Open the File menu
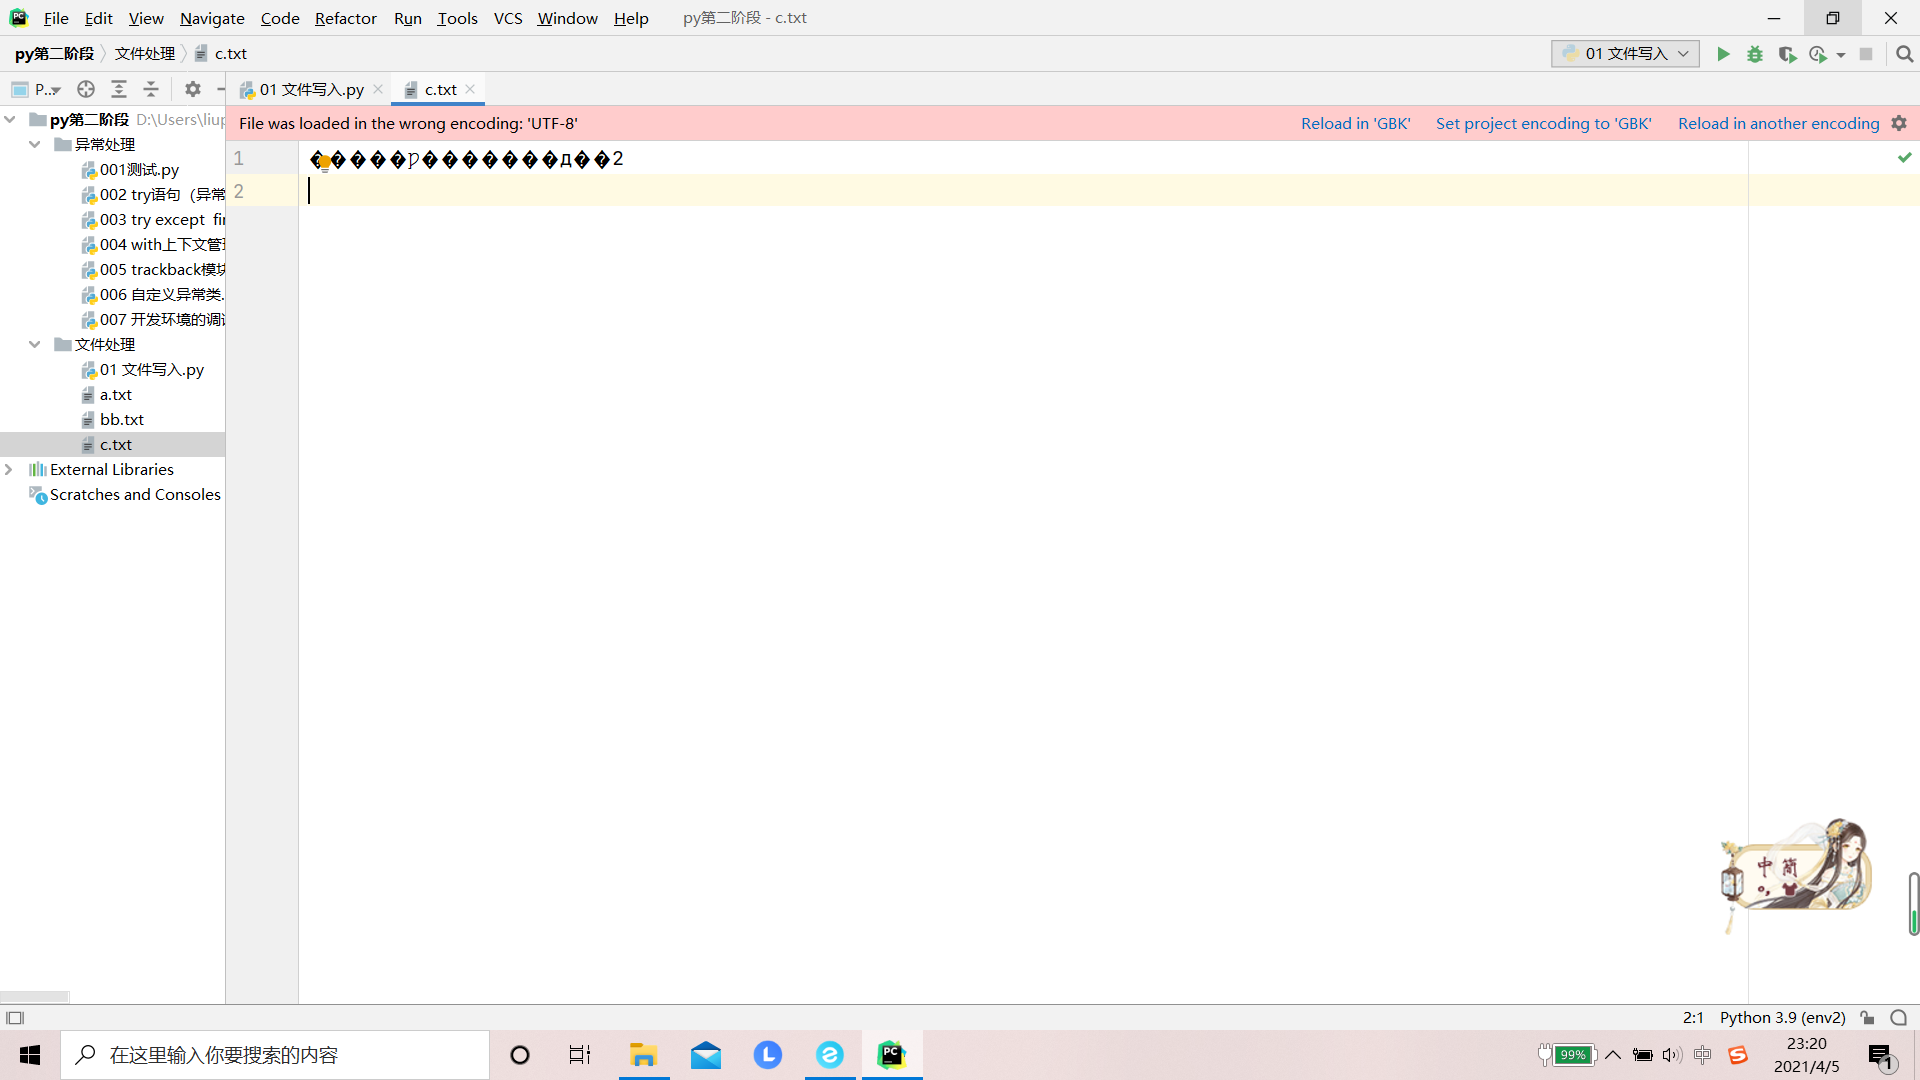This screenshot has width=1920, height=1080. point(56,18)
